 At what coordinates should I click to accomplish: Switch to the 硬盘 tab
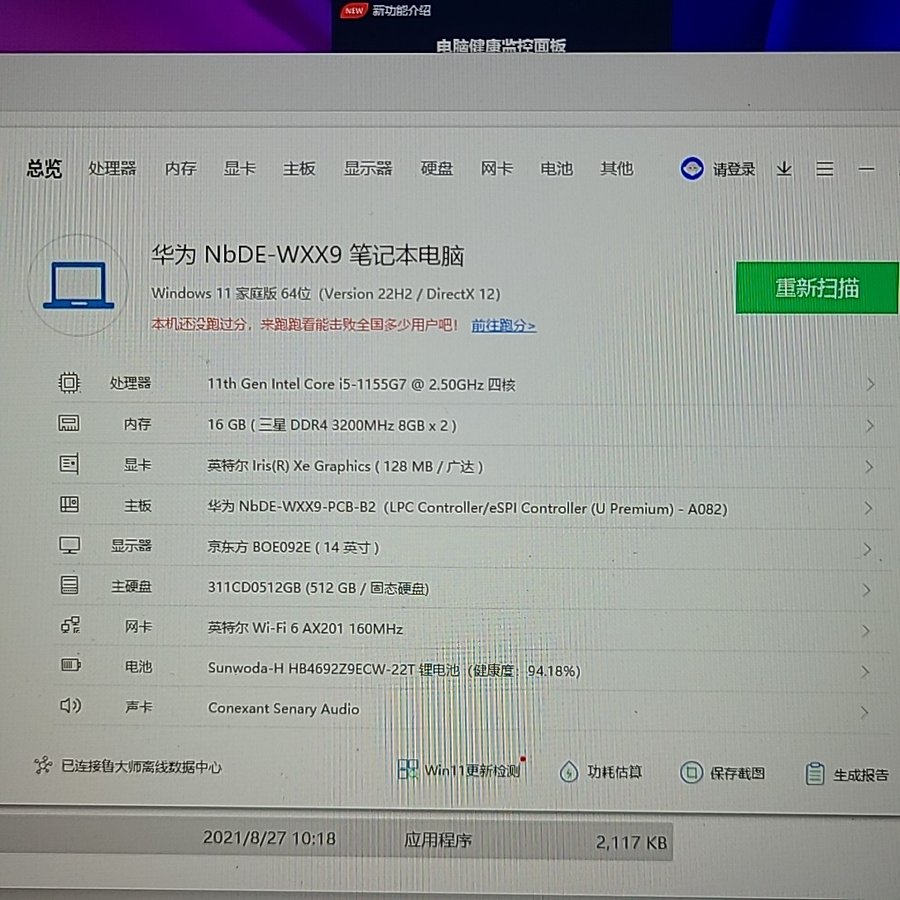click(437, 169)
